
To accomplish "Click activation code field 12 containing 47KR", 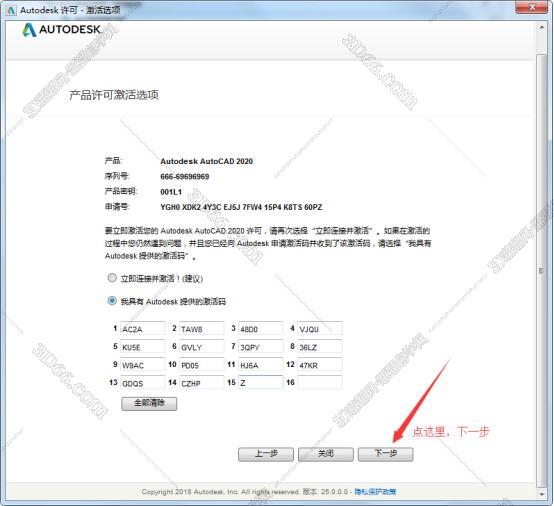I will point(320,365).
